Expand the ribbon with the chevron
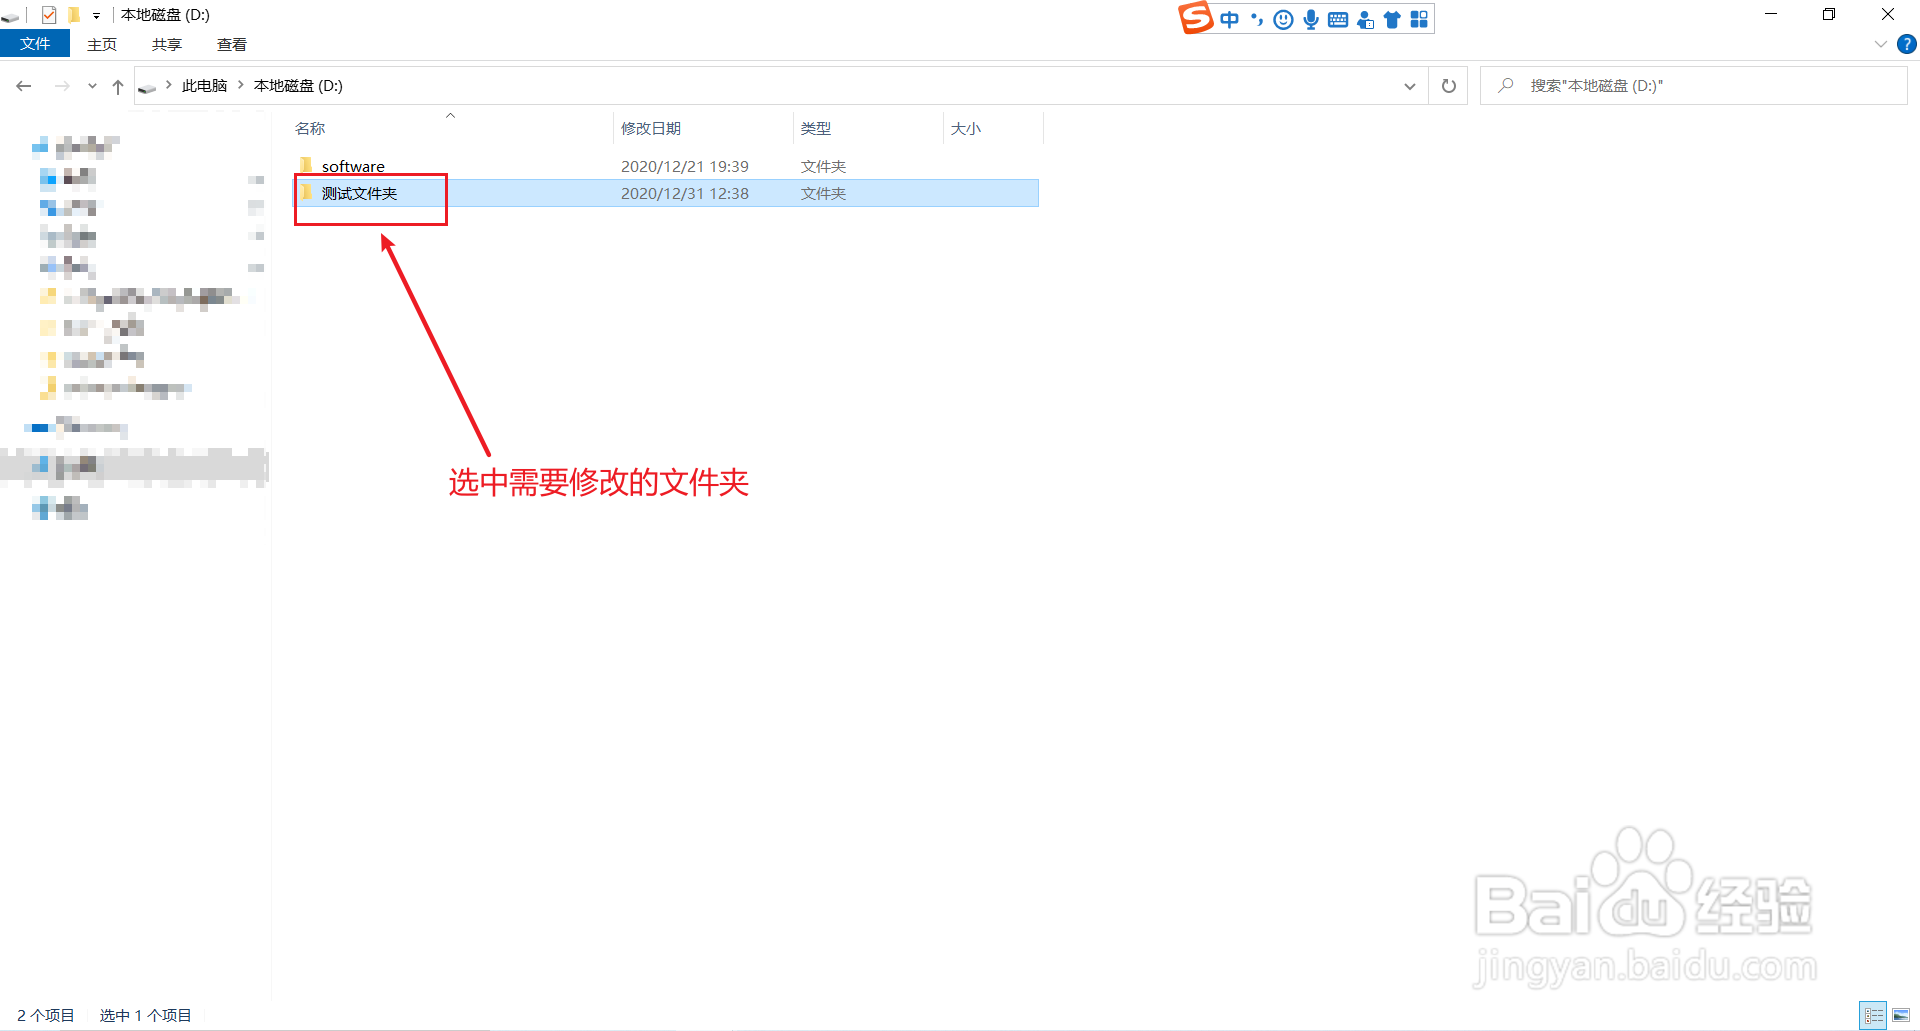 [x=1880, y=44]
